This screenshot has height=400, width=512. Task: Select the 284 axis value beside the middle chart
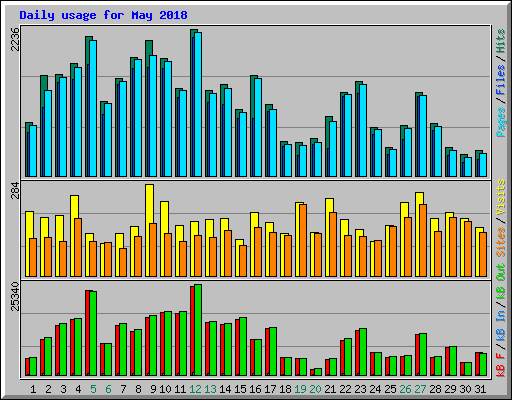point(15,190)
